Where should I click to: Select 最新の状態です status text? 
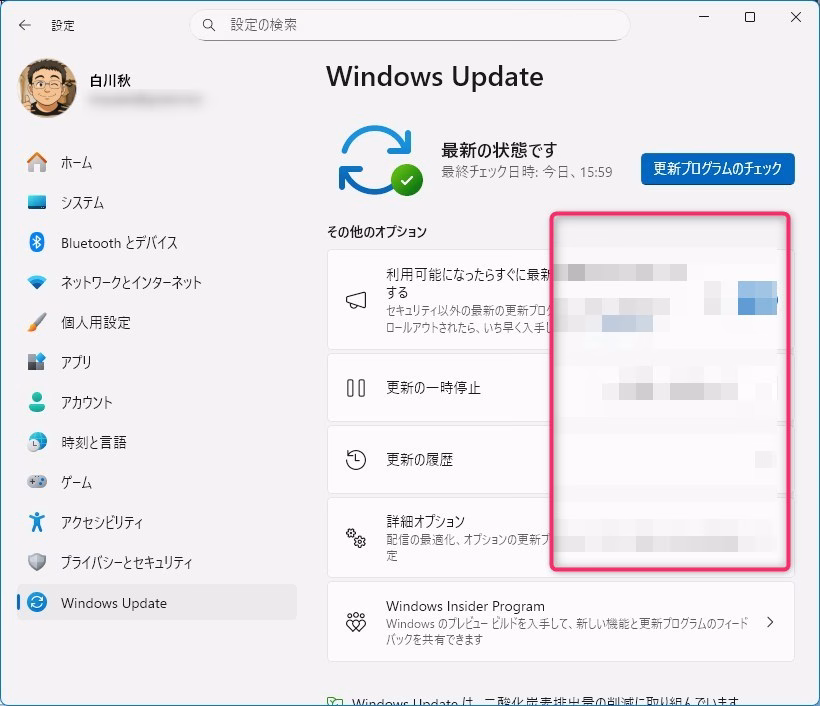(x=499, y=150)
